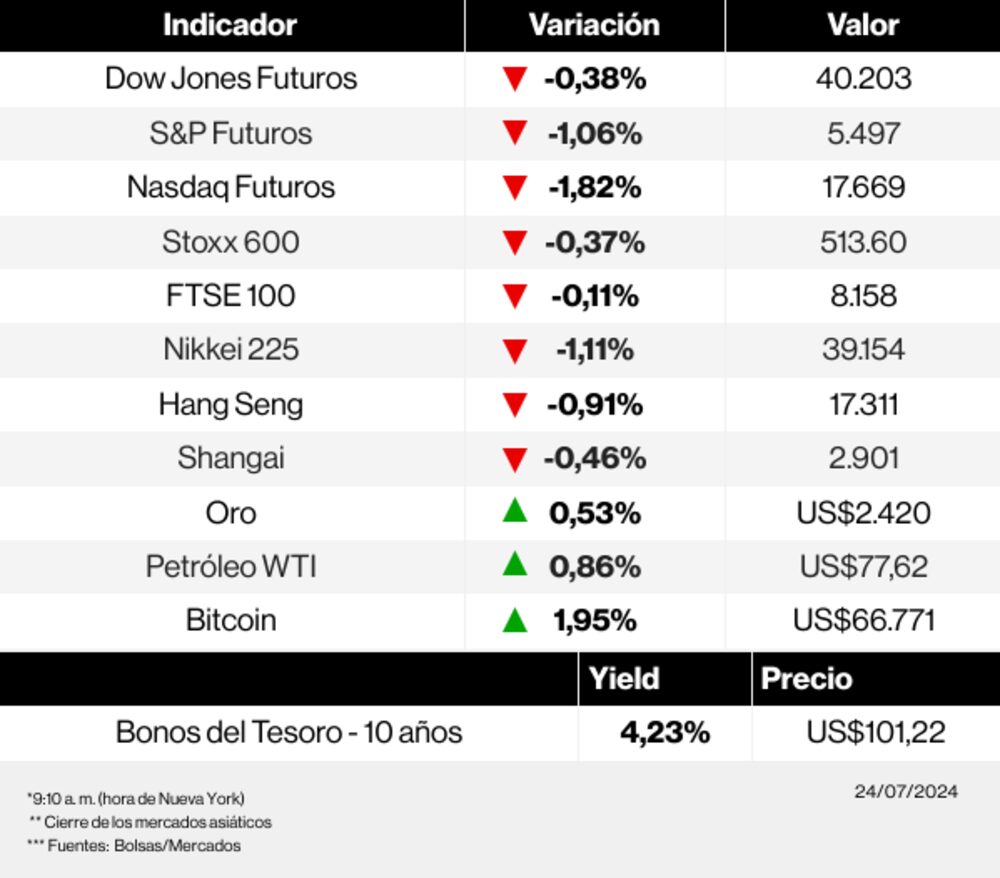Select the Precio header label

pos(807,678)
